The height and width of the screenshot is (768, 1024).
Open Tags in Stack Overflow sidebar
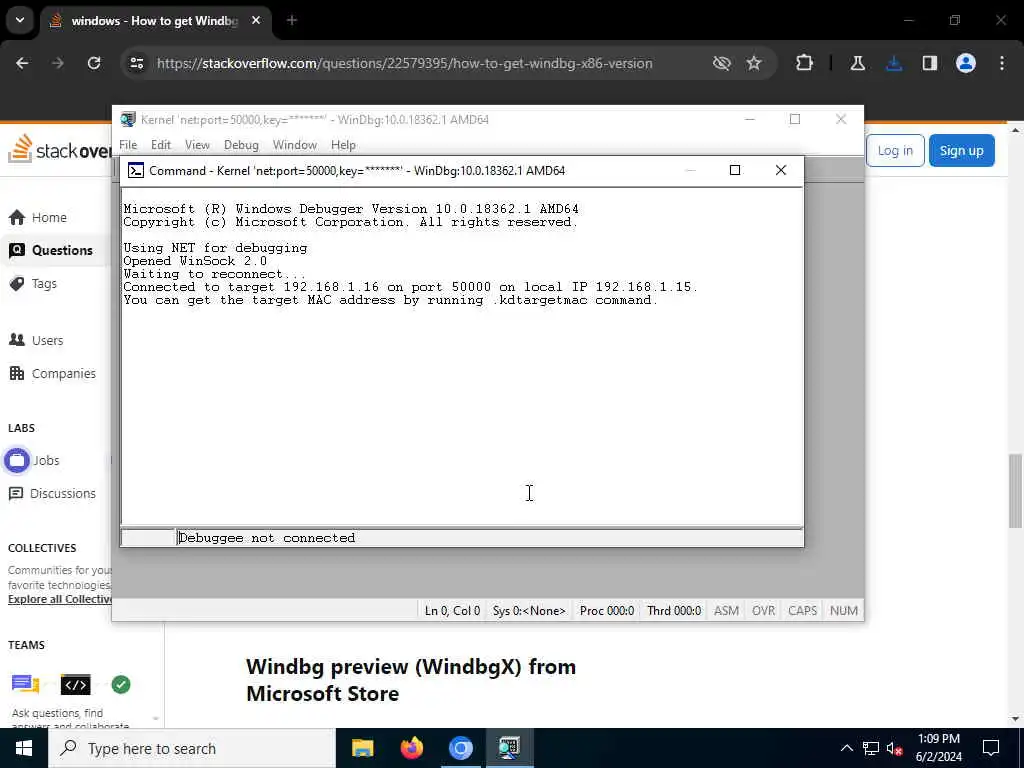point(44,283)
